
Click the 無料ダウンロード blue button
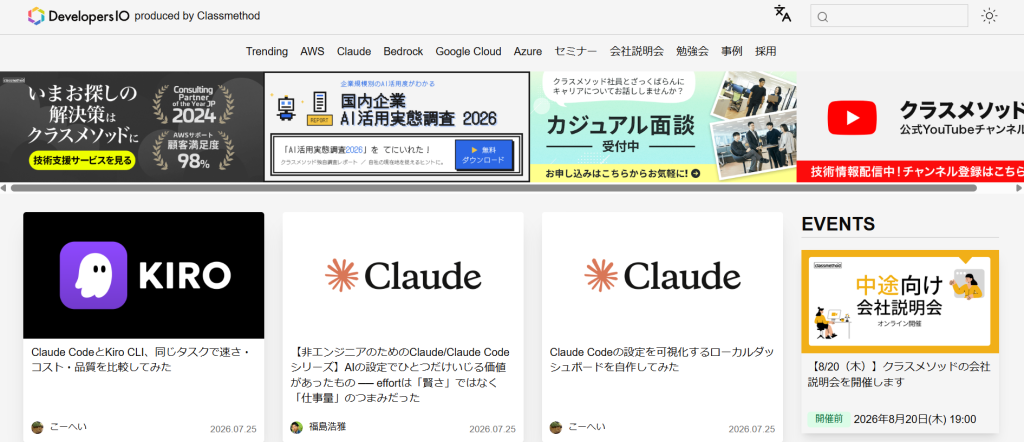point(484,155)
